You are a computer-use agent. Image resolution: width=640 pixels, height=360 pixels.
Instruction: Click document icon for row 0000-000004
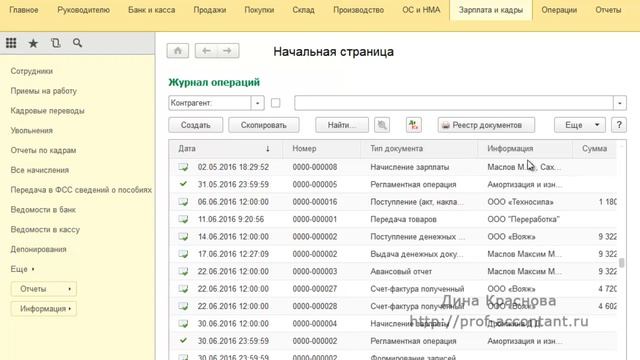[184, 324]
